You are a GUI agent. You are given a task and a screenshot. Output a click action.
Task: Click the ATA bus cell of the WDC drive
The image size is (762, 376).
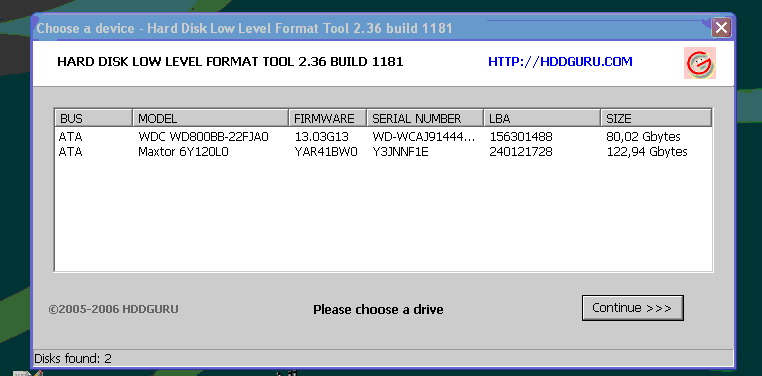pos(70,137)
